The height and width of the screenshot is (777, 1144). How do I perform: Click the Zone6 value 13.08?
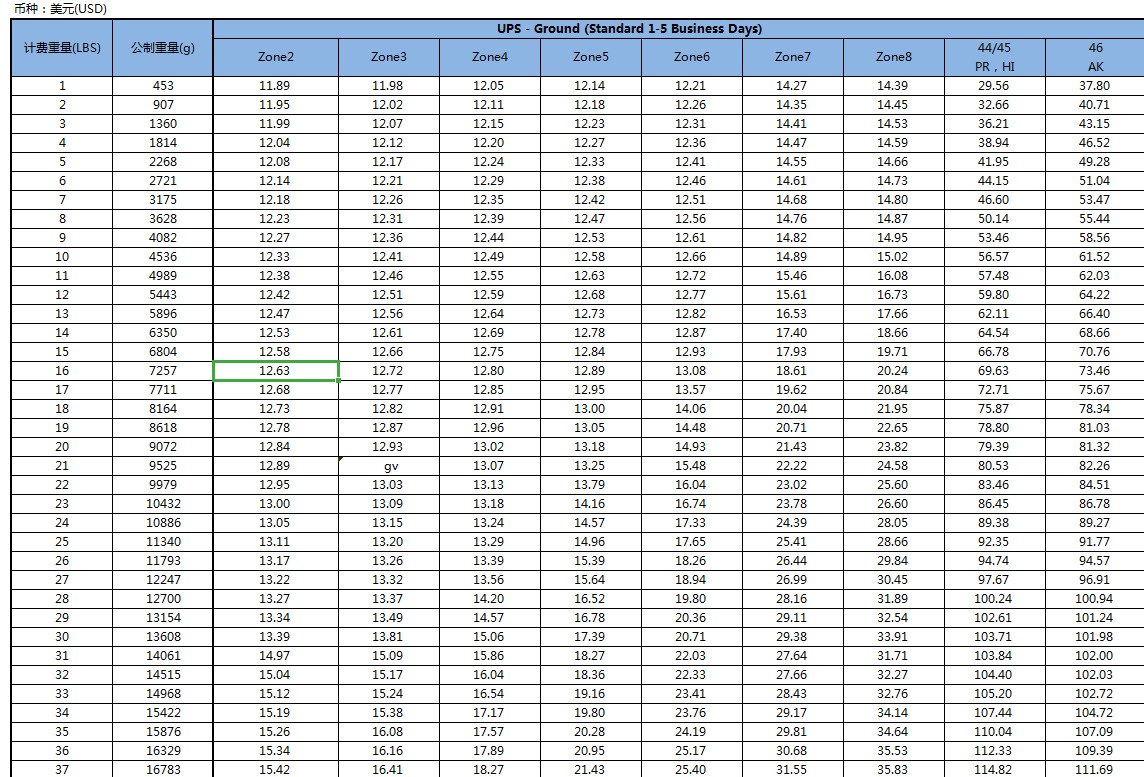(x=691, y=371)
